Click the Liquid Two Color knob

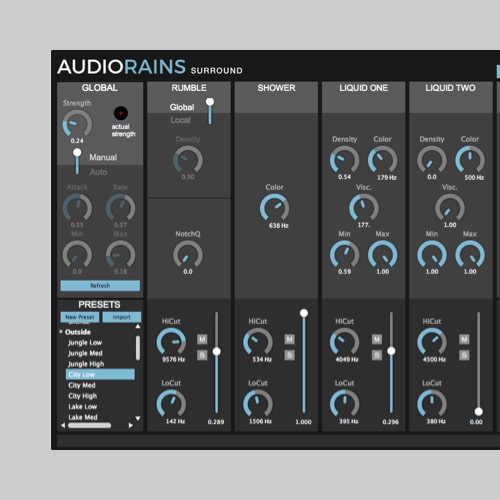tap(470, 160)
